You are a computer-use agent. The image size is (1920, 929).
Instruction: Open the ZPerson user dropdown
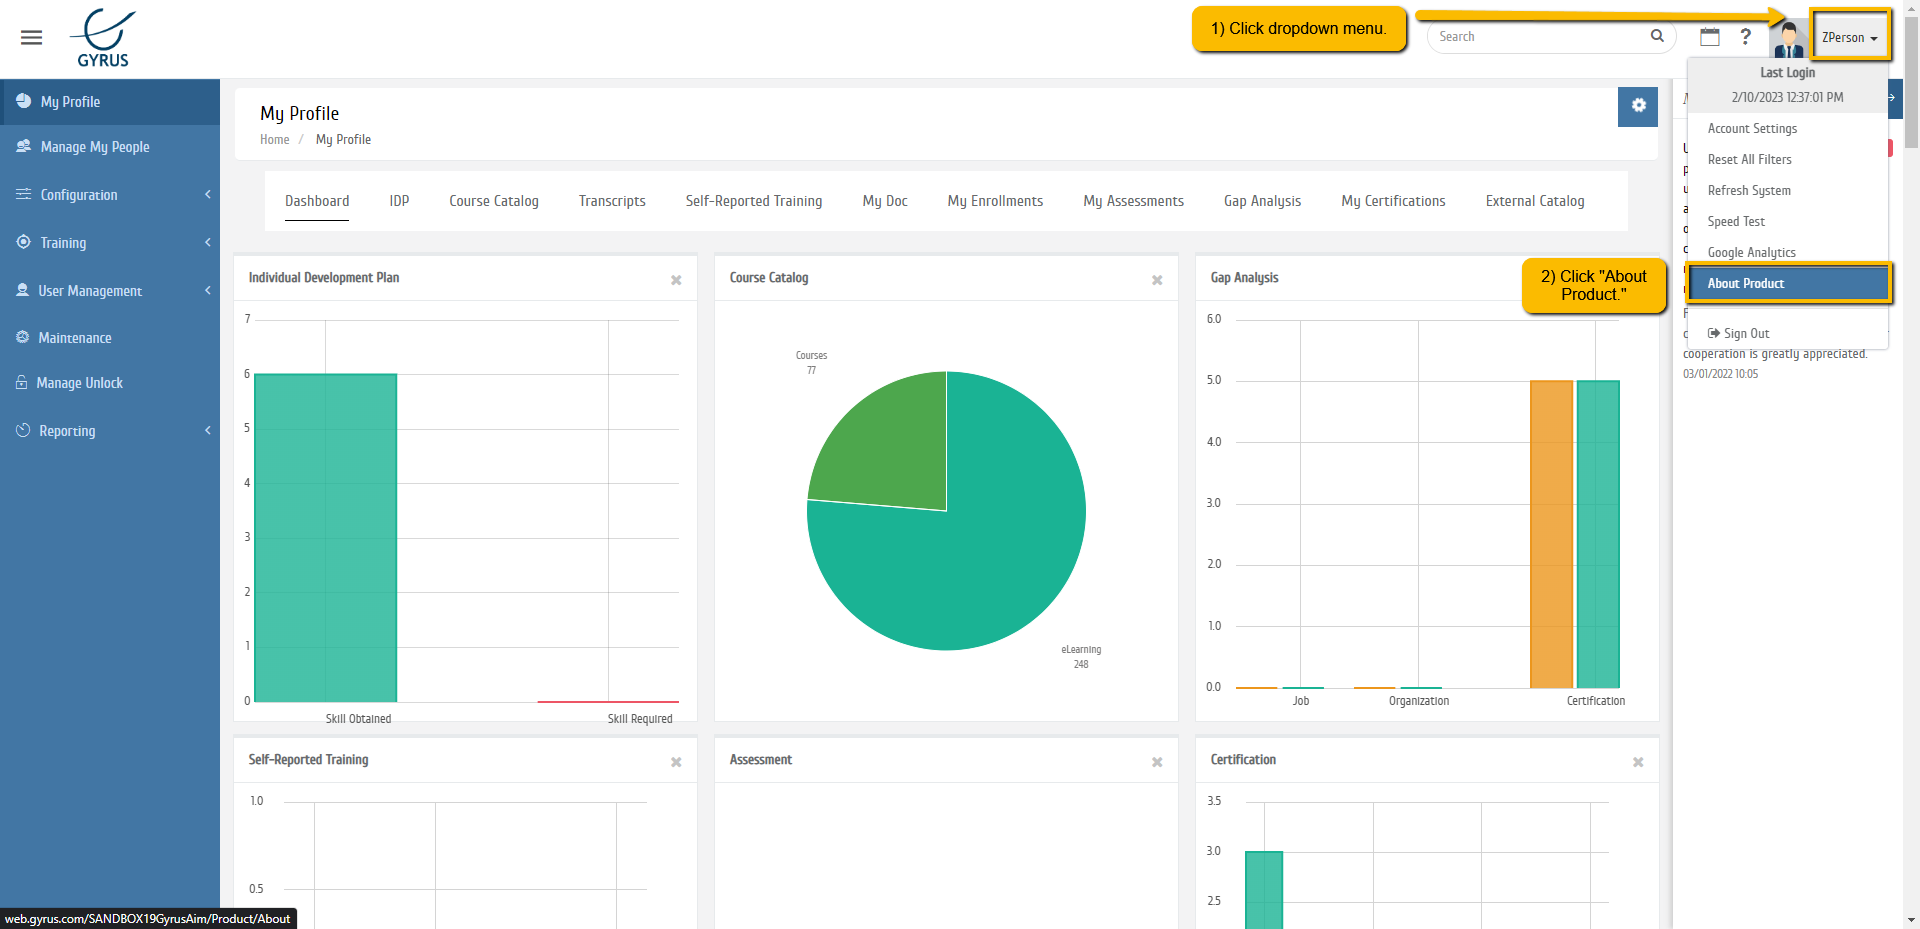point(1849,38)
